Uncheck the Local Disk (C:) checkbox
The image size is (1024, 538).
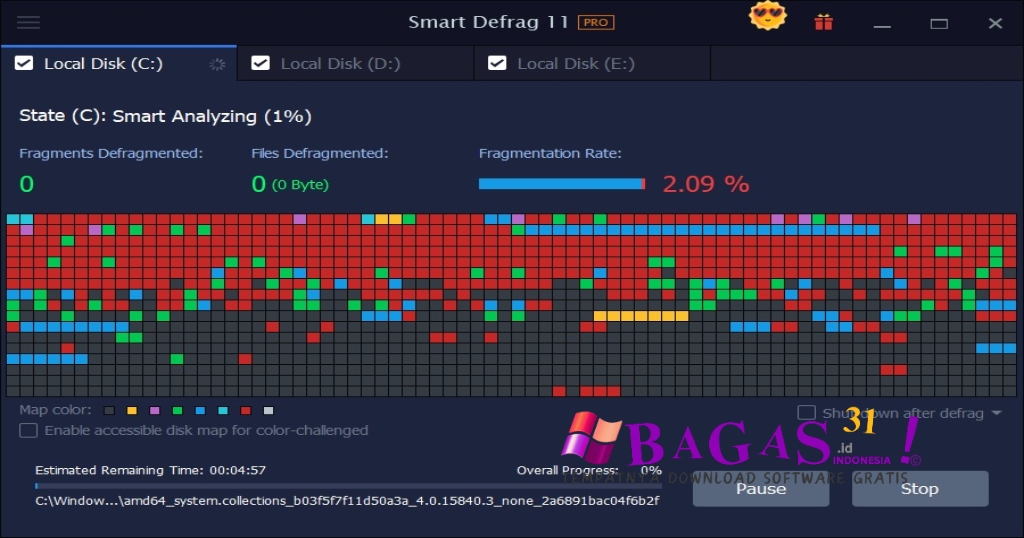pos(24,63)
